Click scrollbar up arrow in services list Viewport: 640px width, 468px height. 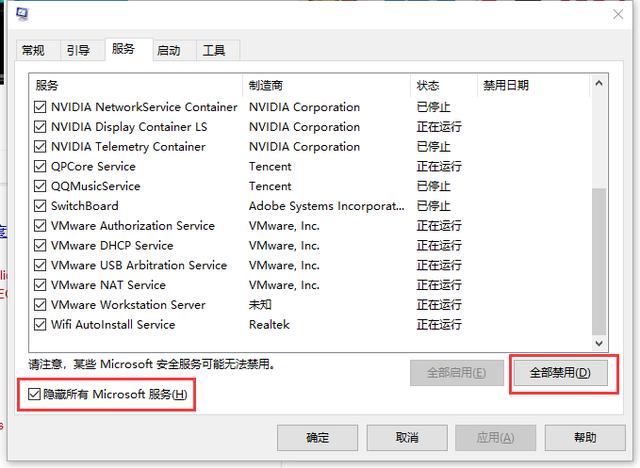pos(599,83)
